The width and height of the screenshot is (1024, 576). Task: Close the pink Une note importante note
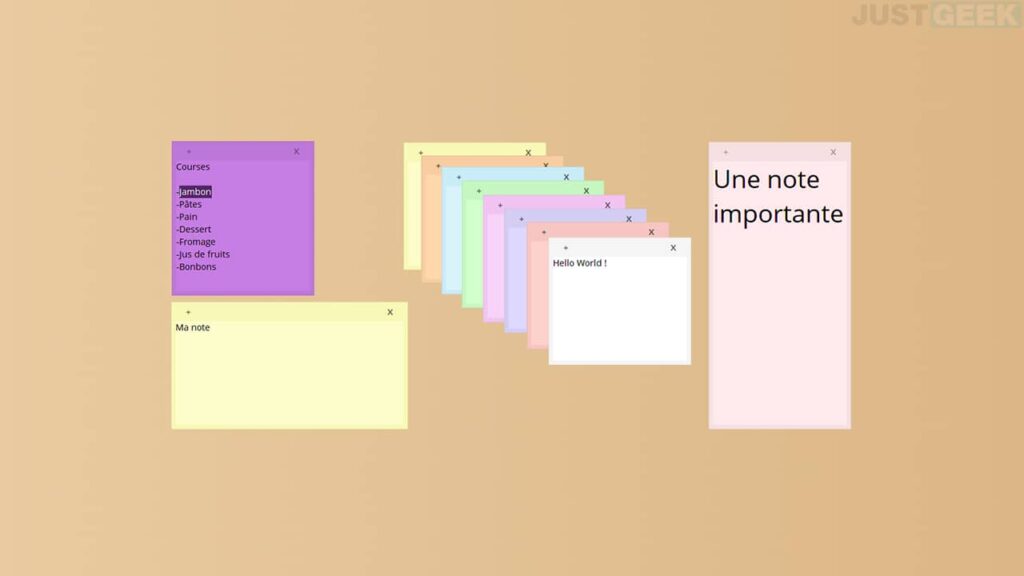point(833,152)
